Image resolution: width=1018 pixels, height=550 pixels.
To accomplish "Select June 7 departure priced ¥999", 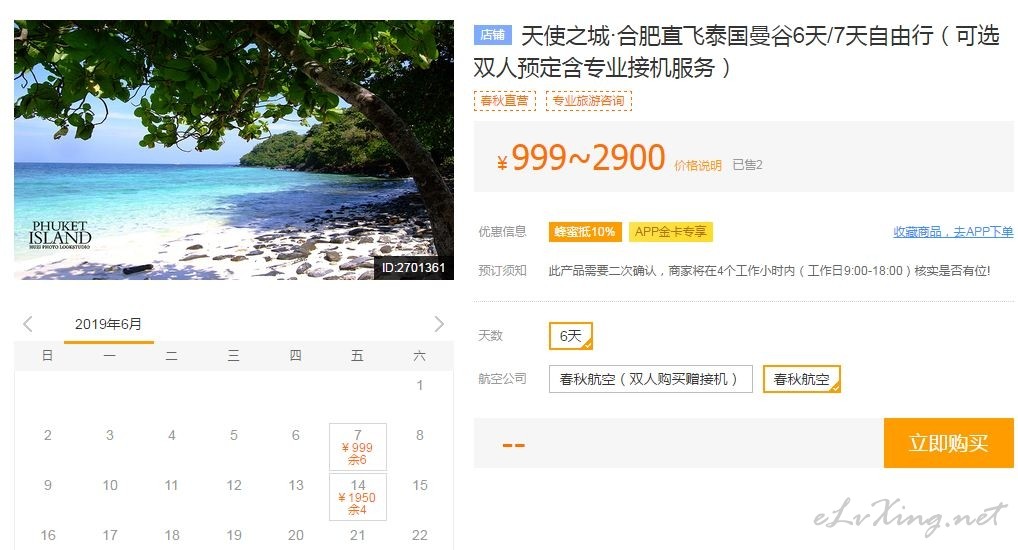I will point(358,447).
